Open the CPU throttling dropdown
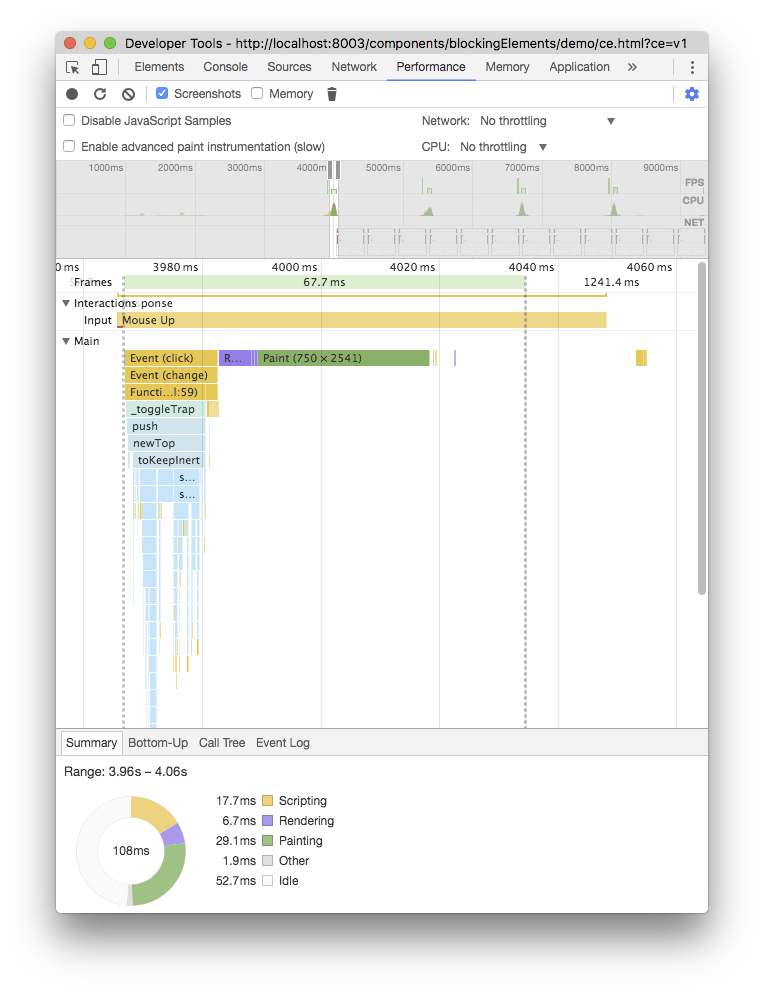Screen dimensions: 764x993 pyautogui.click(x=504, y=147)
